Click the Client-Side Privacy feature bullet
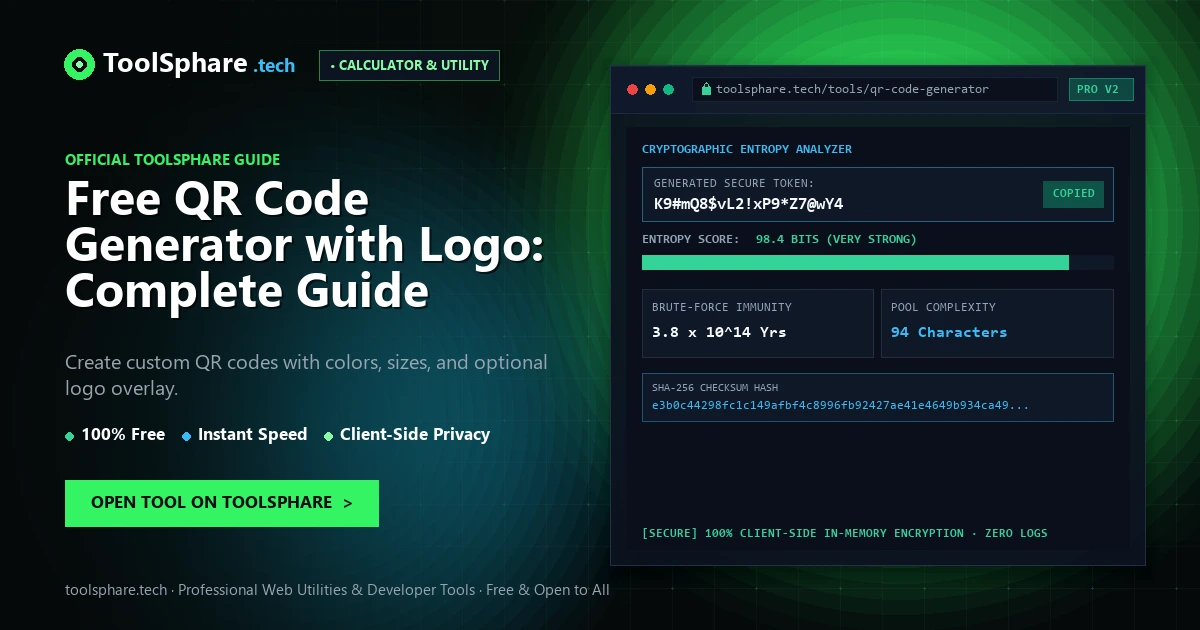 coord(407,435)
